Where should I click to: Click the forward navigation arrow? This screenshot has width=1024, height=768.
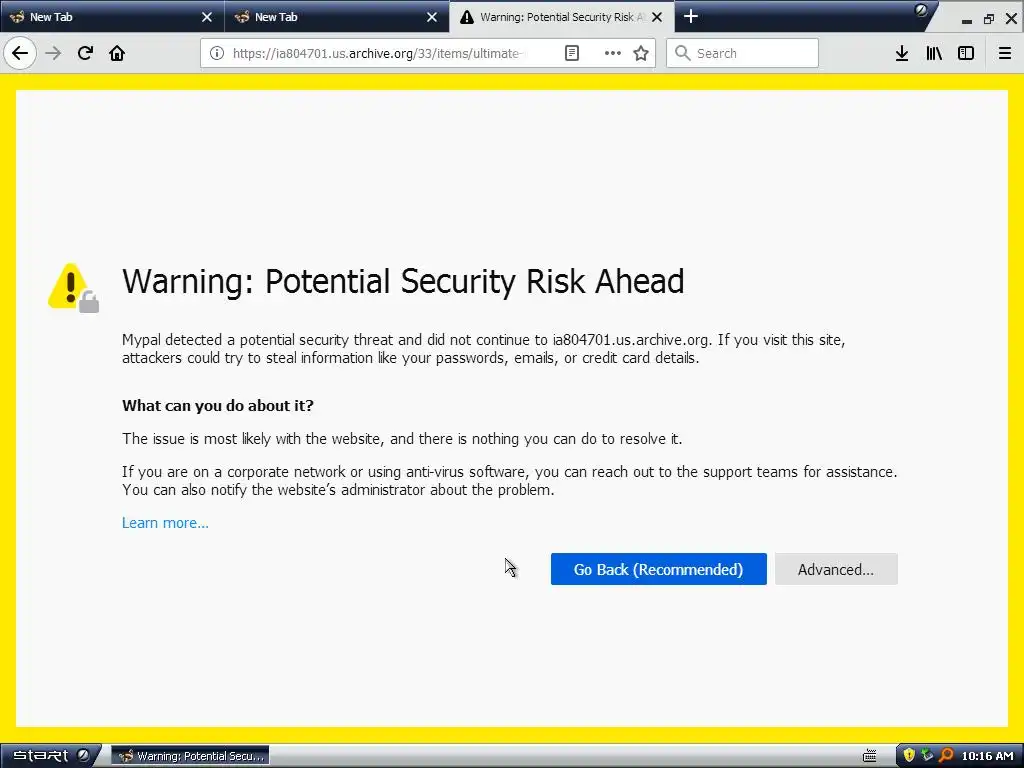[53, 53]
